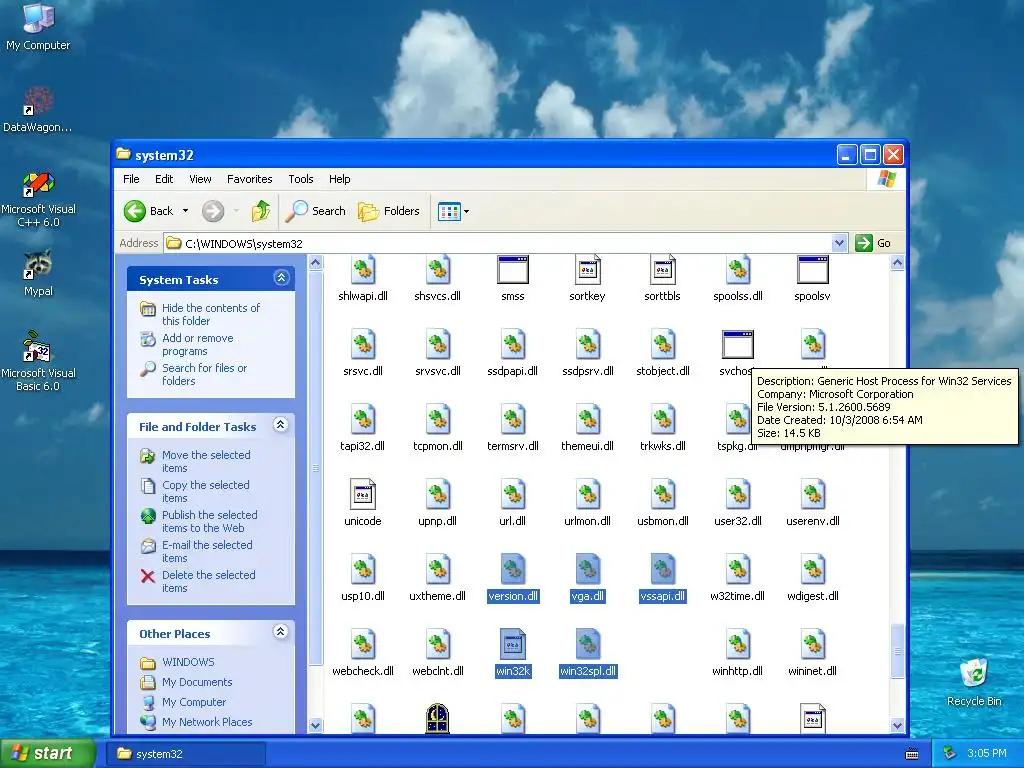The image size is (1024, 768).
Task: Select the urlmon.dll file icon
Action: [588, 494]
